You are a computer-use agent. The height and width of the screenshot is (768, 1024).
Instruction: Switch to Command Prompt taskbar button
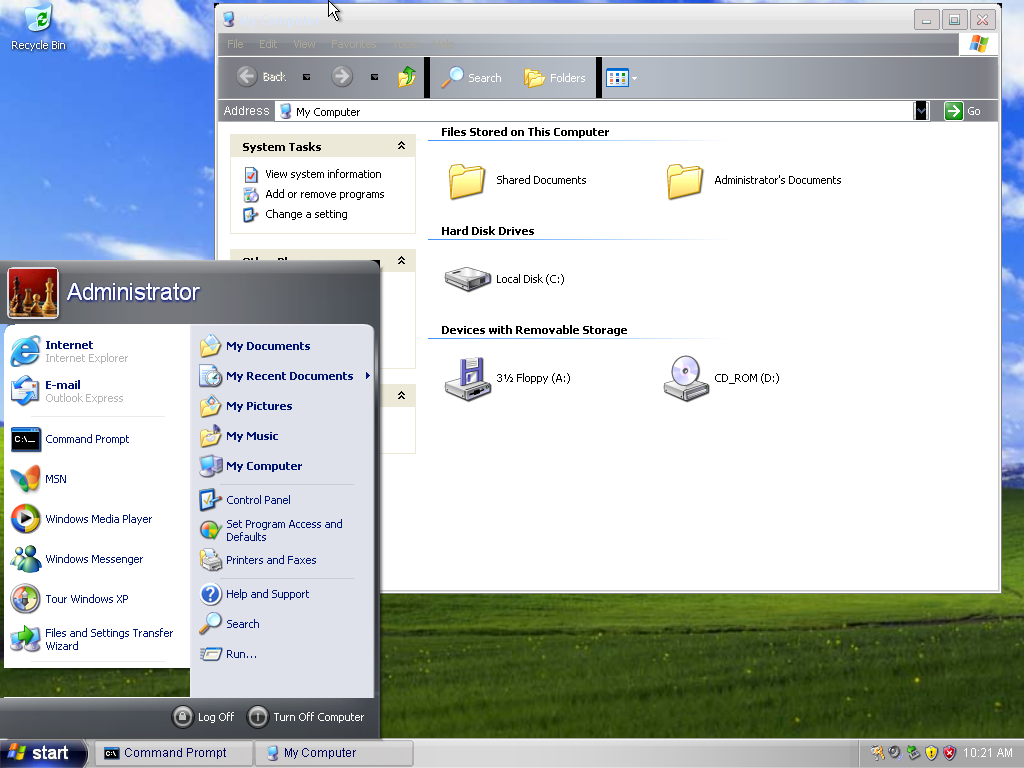(x=174, y=753)
